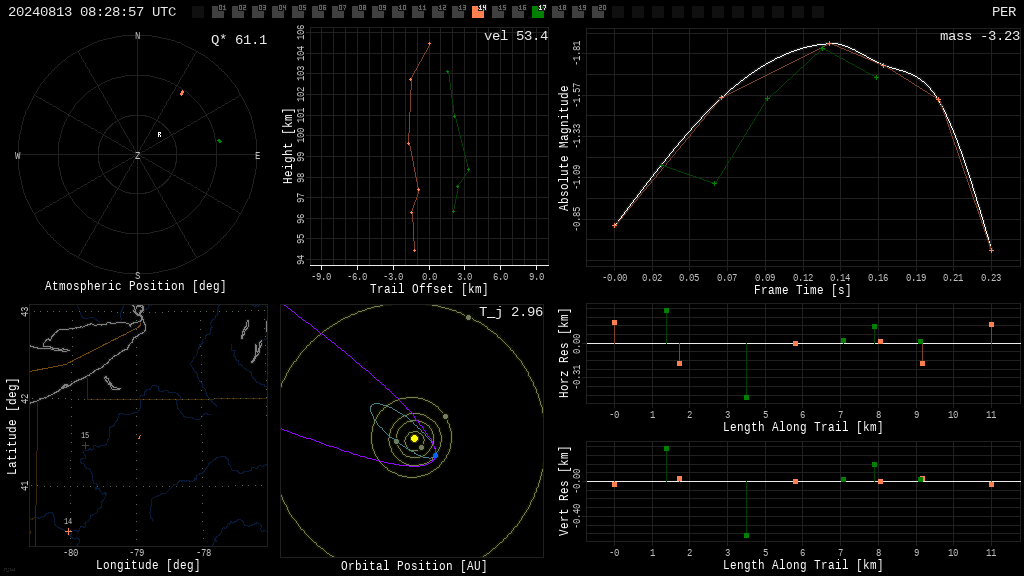Click the topmost orange height trail point
The image size is (1024, 576).
point(429,44)
